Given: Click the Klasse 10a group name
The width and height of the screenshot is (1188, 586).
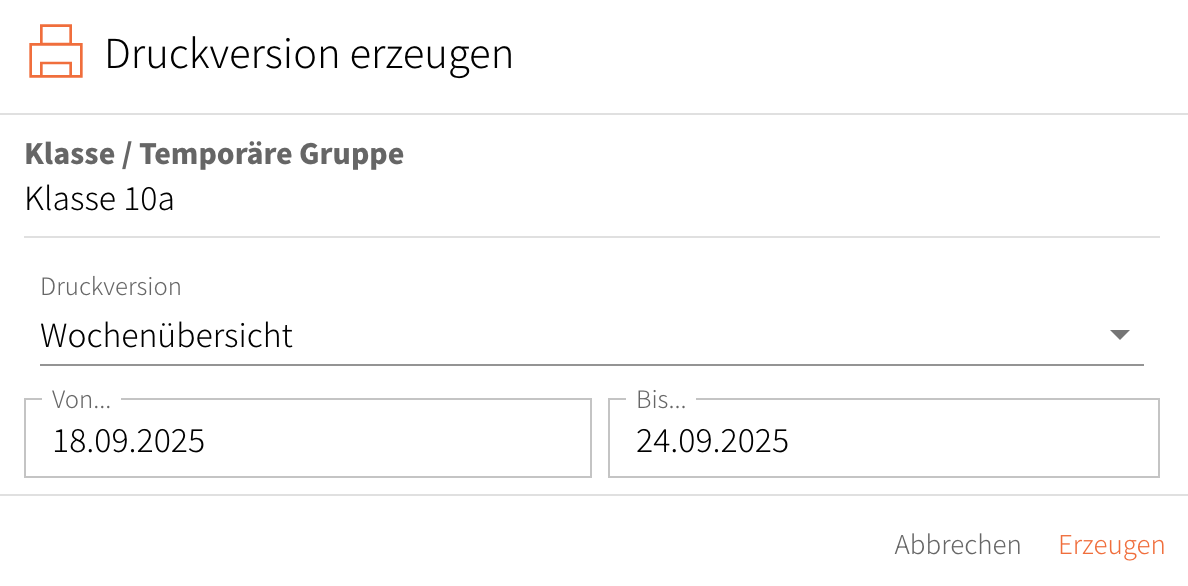Looking at the screenshot, I should (99, 199).
